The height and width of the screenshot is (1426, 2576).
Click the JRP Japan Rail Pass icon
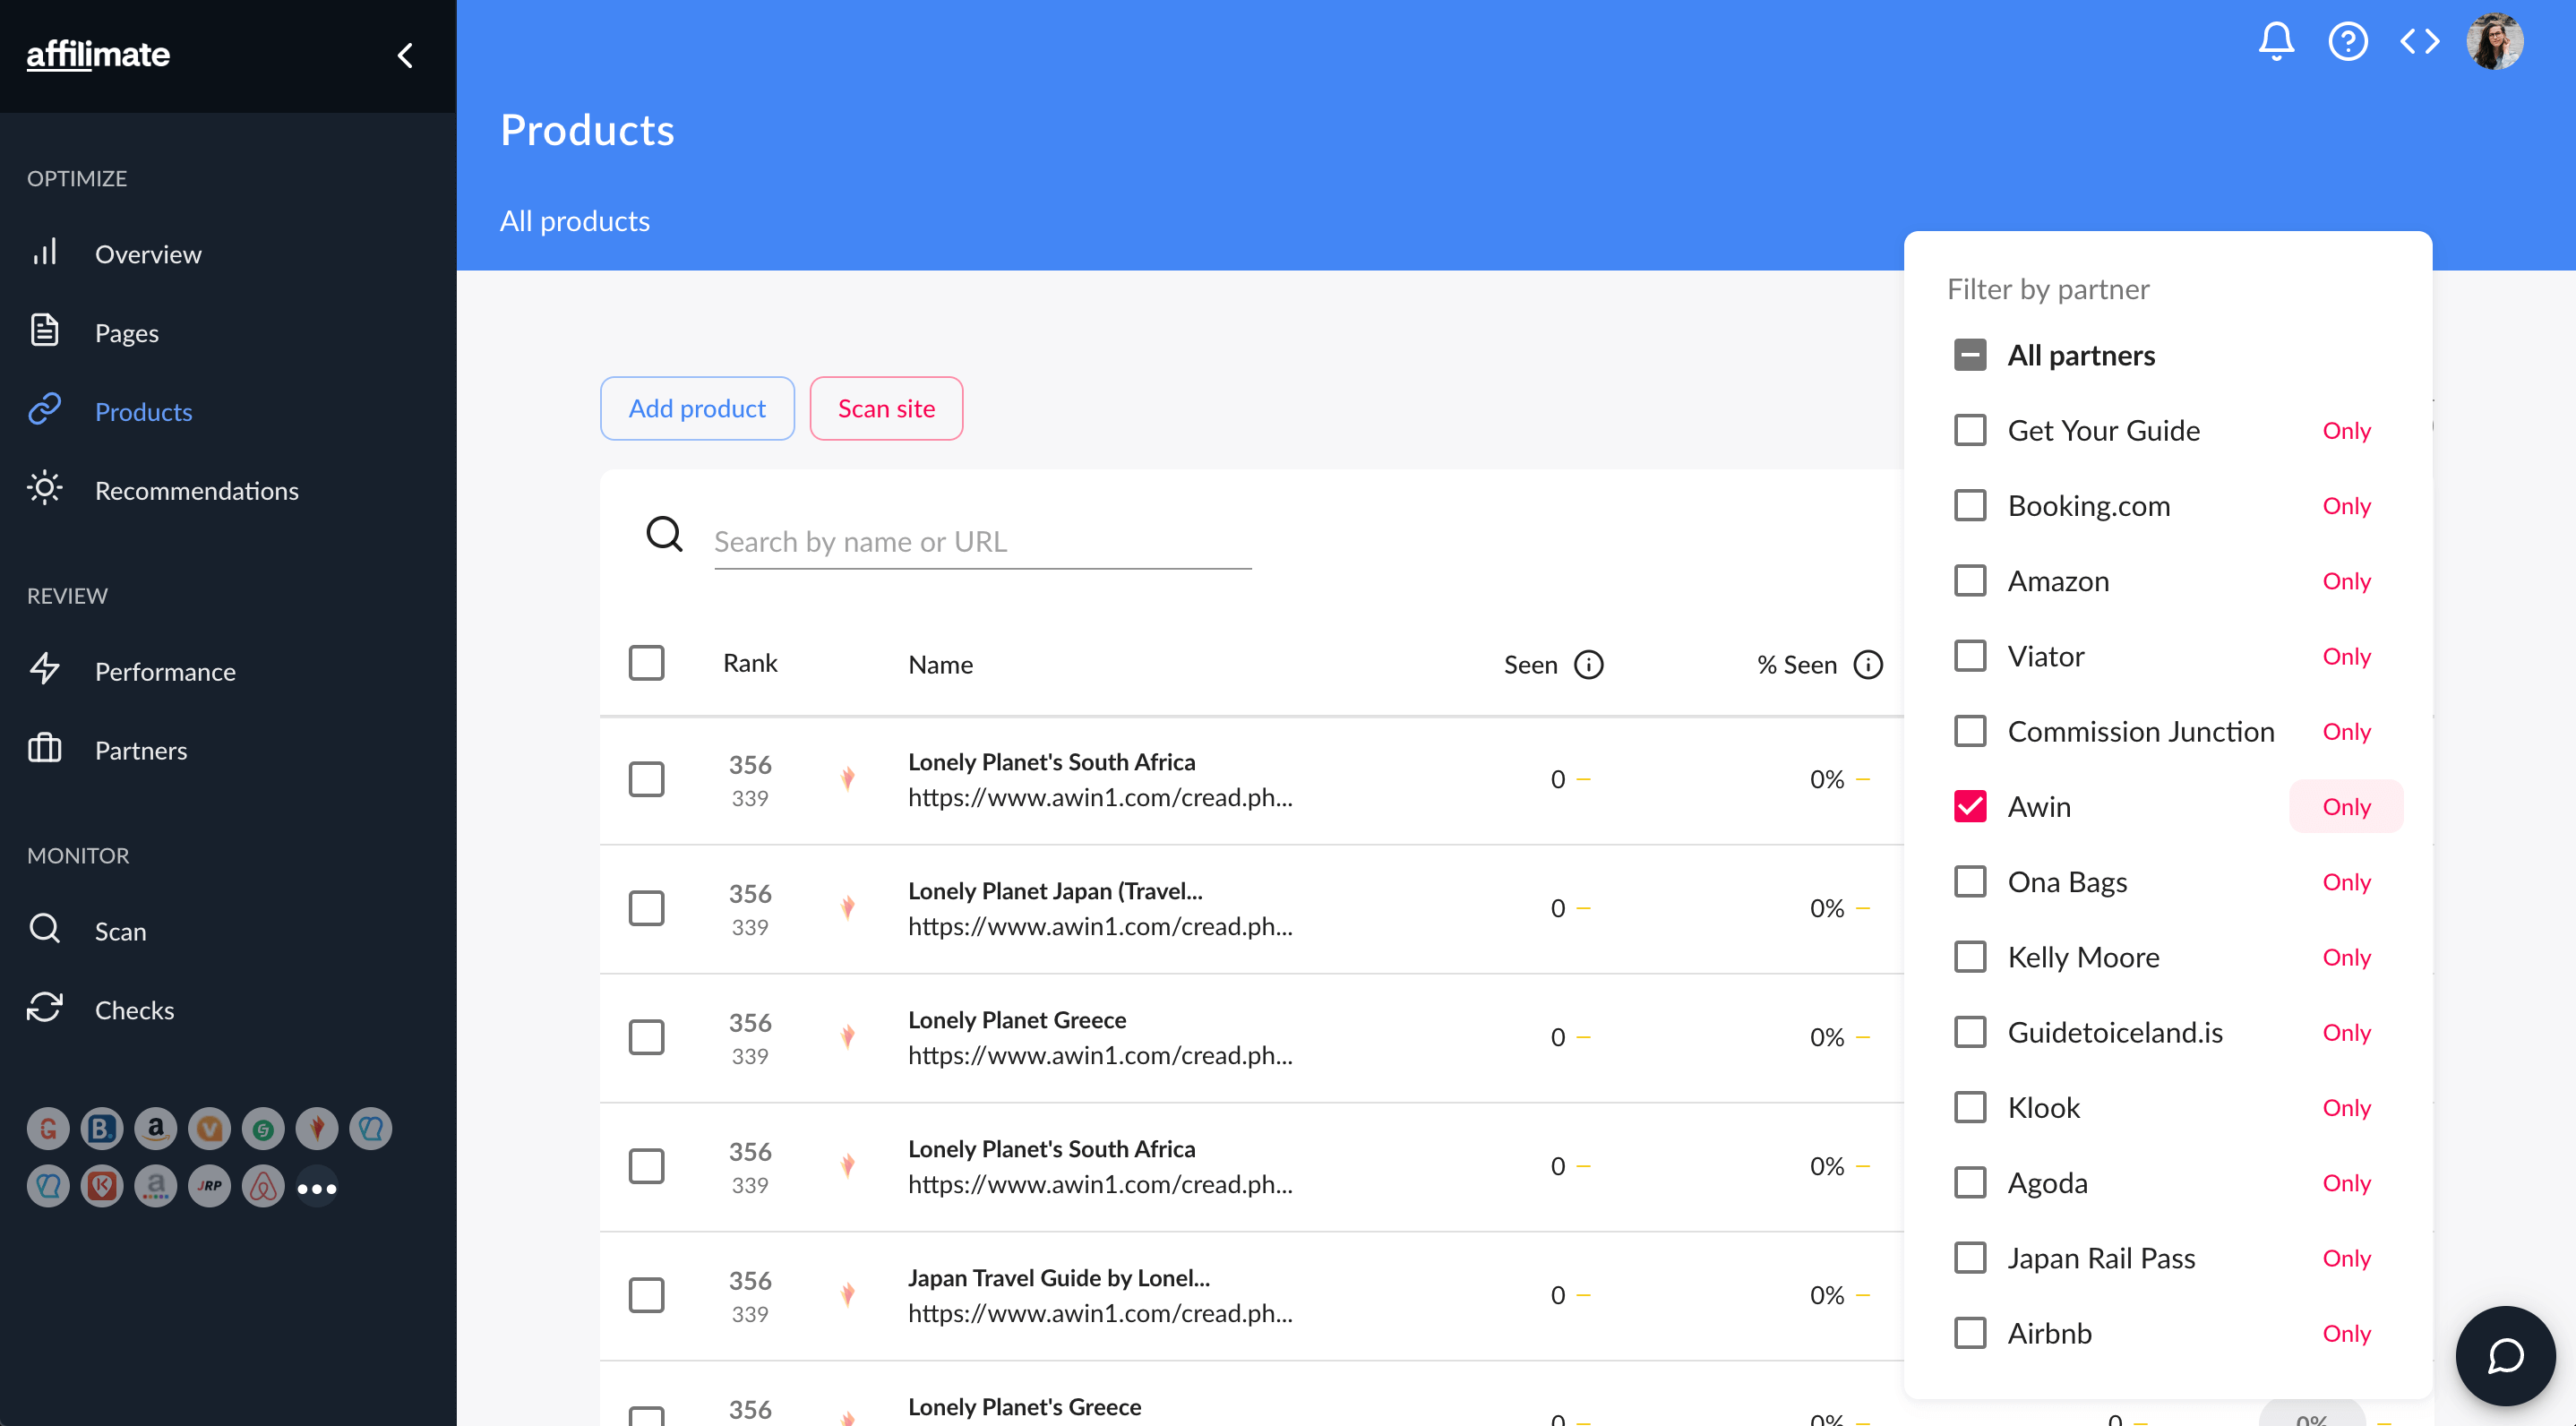pyautogui.click(x=209, y=1187)
